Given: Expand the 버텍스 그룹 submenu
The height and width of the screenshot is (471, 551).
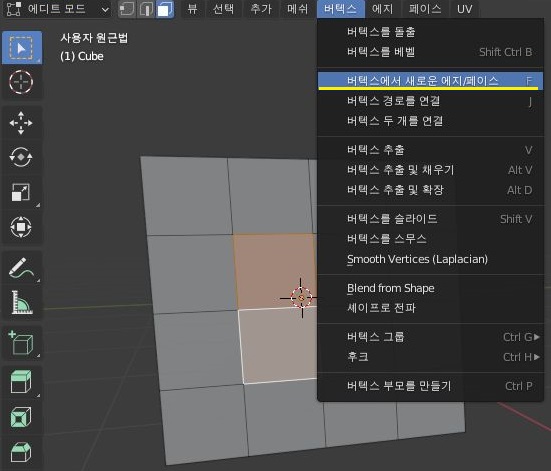Looking at the screenshot, I should [430, 337].
